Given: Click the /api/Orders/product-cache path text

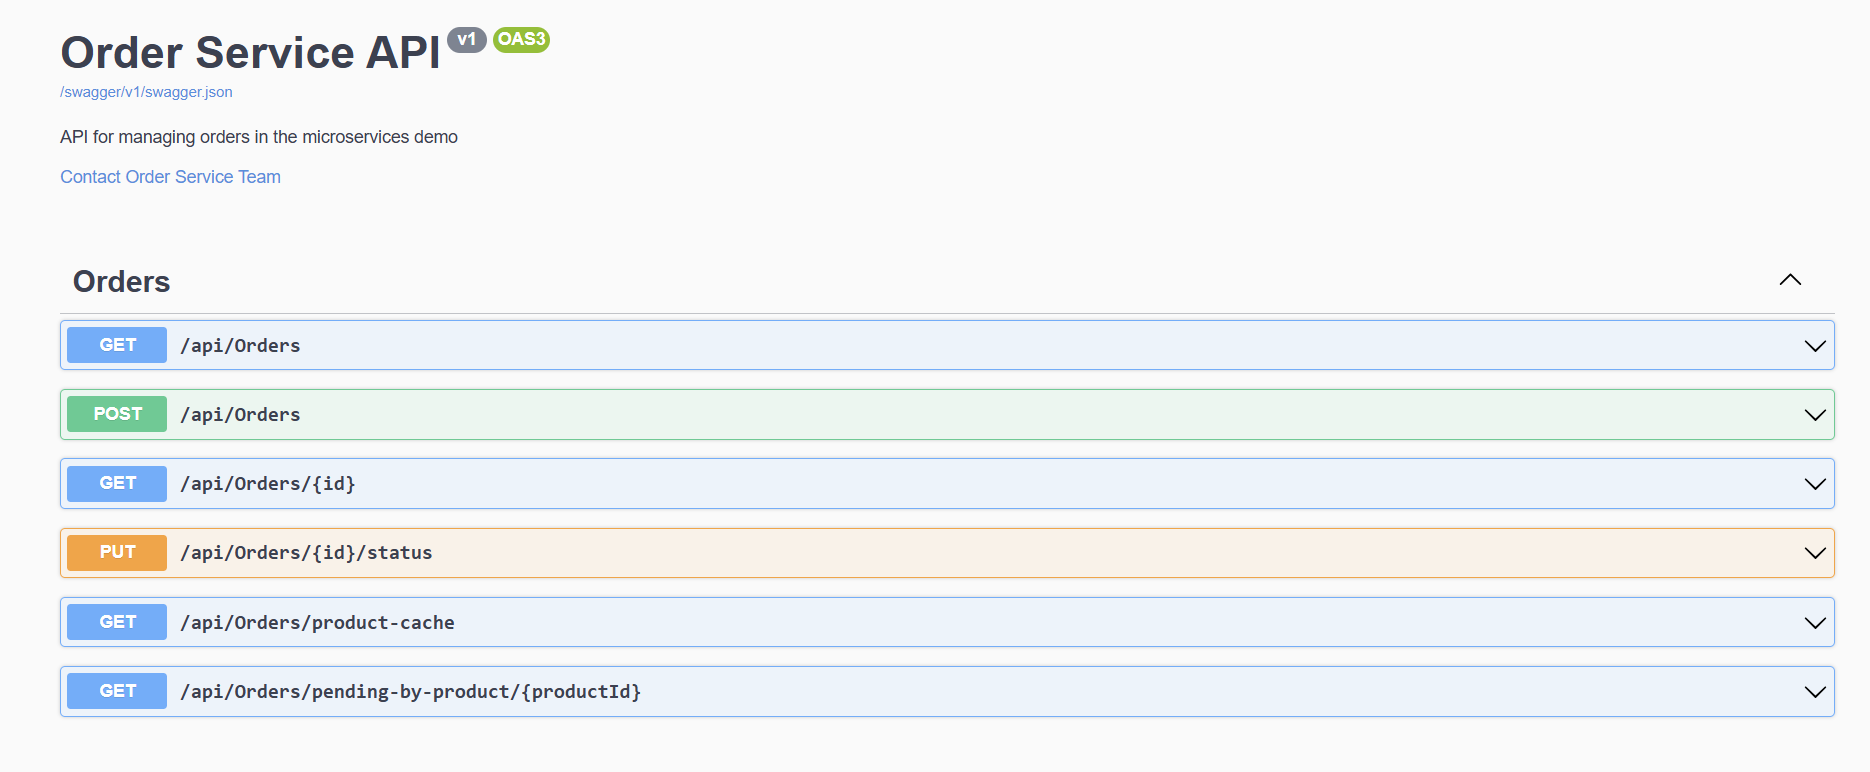Looking at the screenshot, I should [317, 623].
